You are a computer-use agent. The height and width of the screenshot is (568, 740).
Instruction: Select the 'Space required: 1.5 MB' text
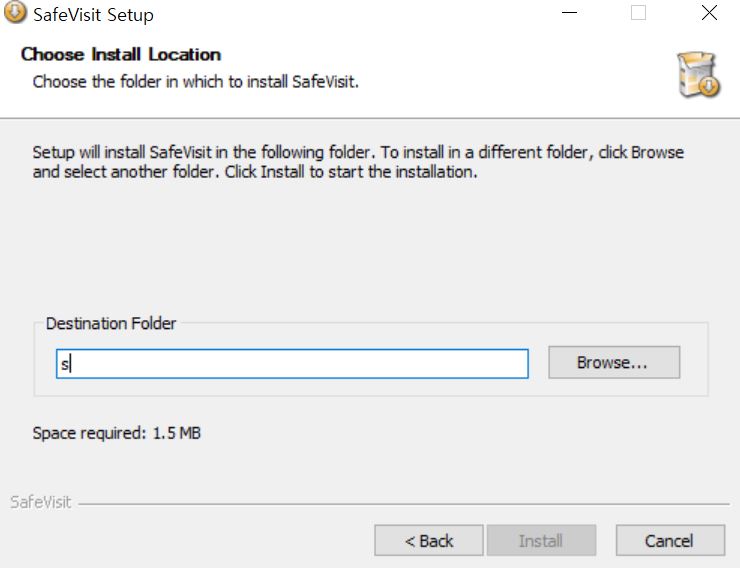pyautogui.click(x=117, y=433)
